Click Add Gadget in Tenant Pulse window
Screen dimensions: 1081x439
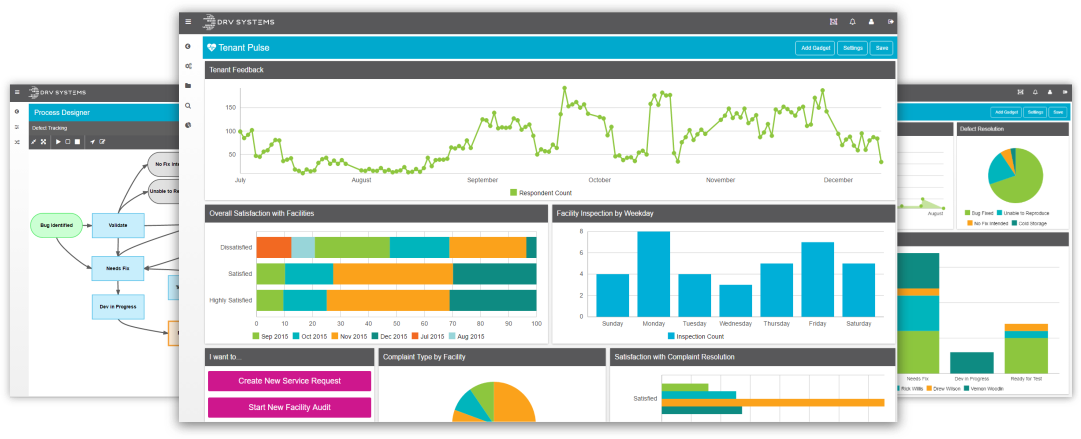(x=815, y=48)
